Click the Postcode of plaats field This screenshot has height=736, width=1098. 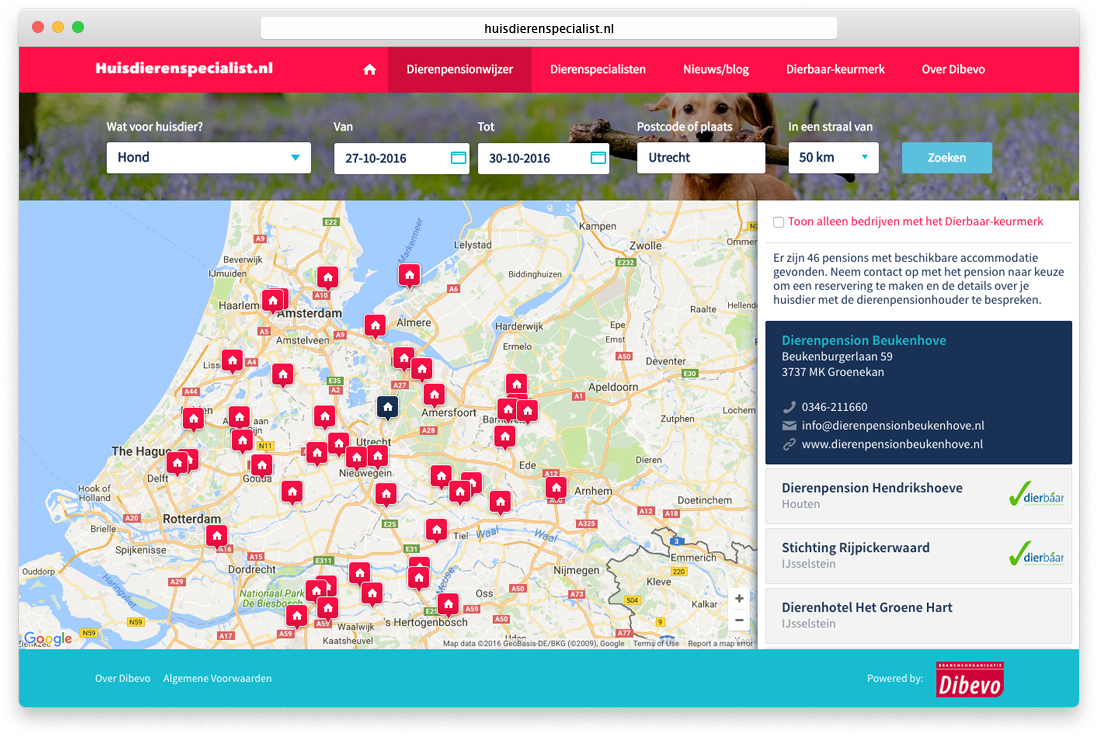click(701, 158)
